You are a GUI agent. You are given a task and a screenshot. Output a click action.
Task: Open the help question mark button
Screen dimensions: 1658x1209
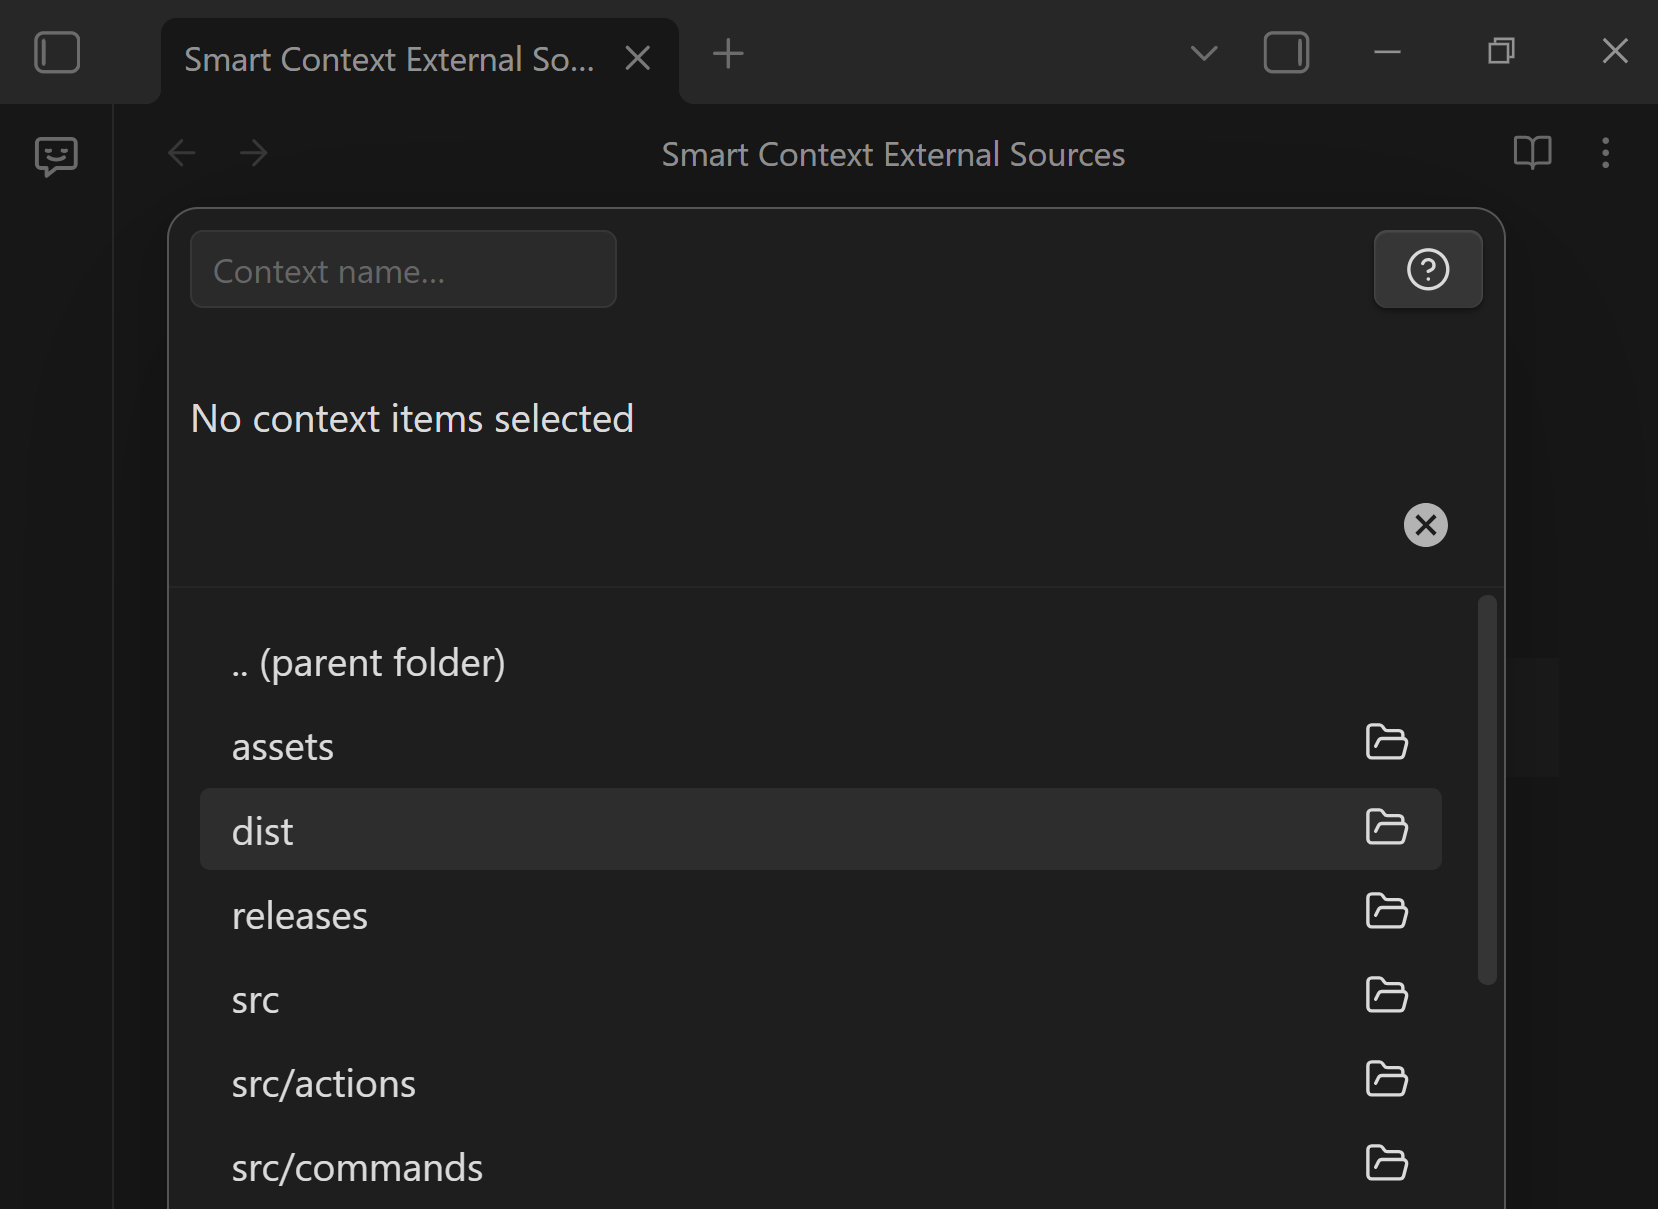[x=1427, y=270]
